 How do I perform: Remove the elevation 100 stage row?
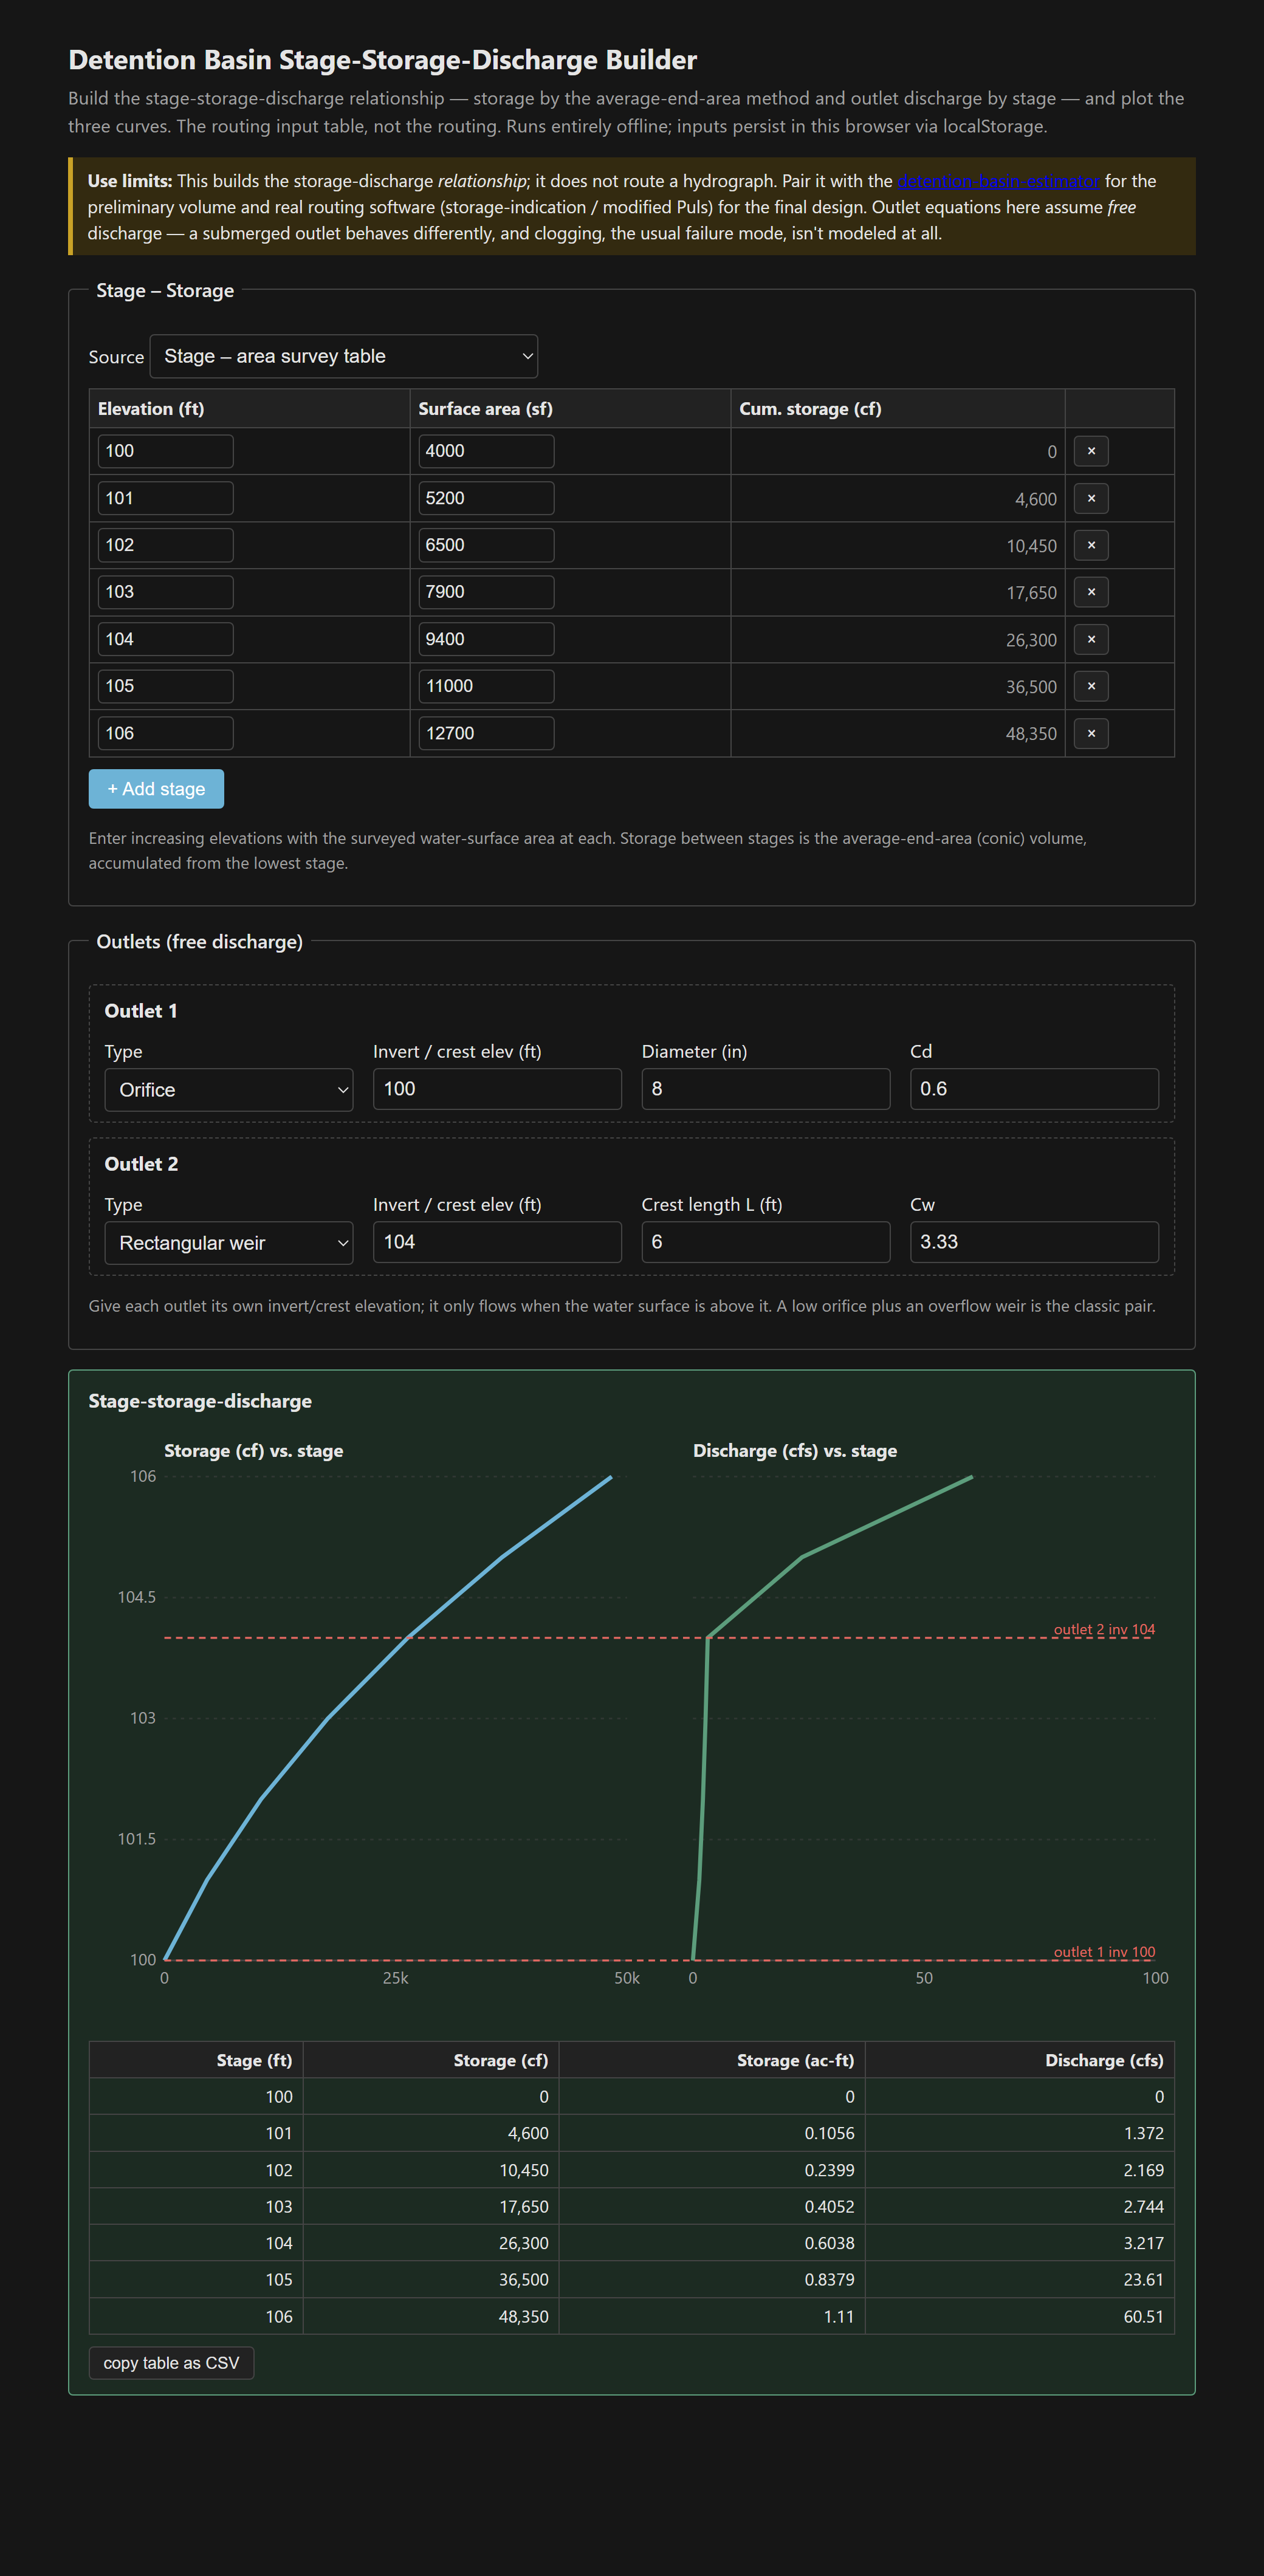click(x=1091, y=451)
